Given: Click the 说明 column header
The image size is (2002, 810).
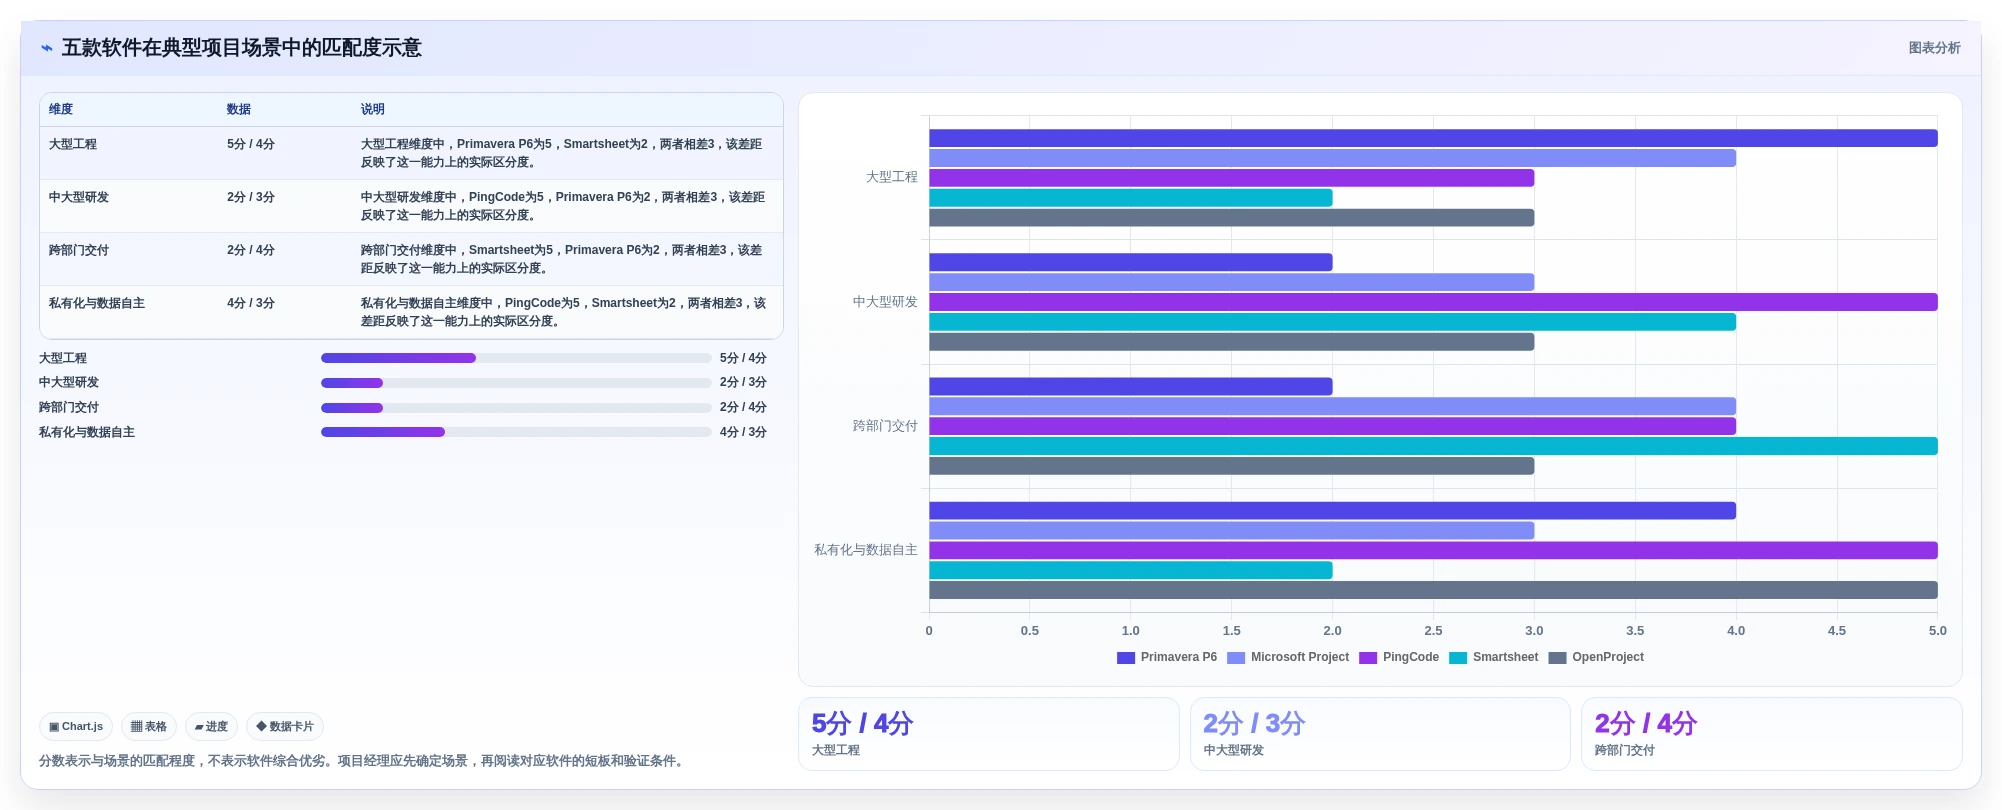Looking at the screenshot, I should 373,110.
